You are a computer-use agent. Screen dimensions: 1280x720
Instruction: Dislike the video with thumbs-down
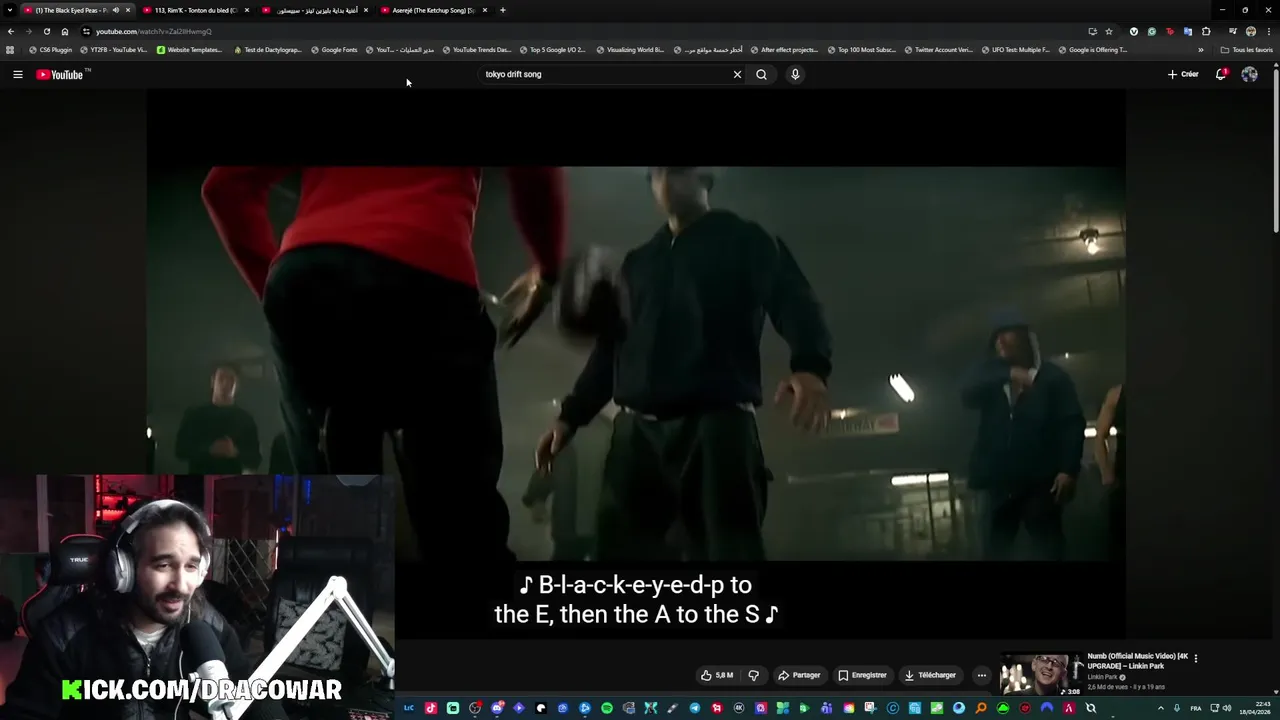click(x=753, y=675)
